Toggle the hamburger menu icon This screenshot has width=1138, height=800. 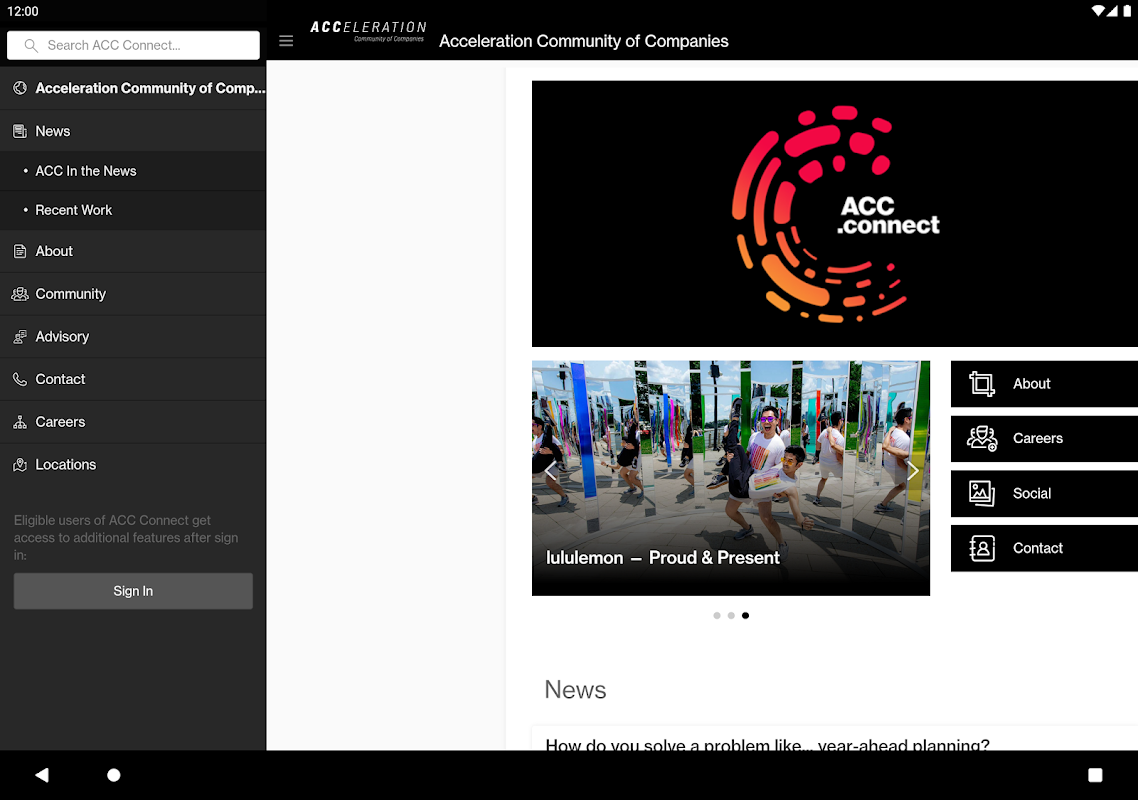pos(286,41)
